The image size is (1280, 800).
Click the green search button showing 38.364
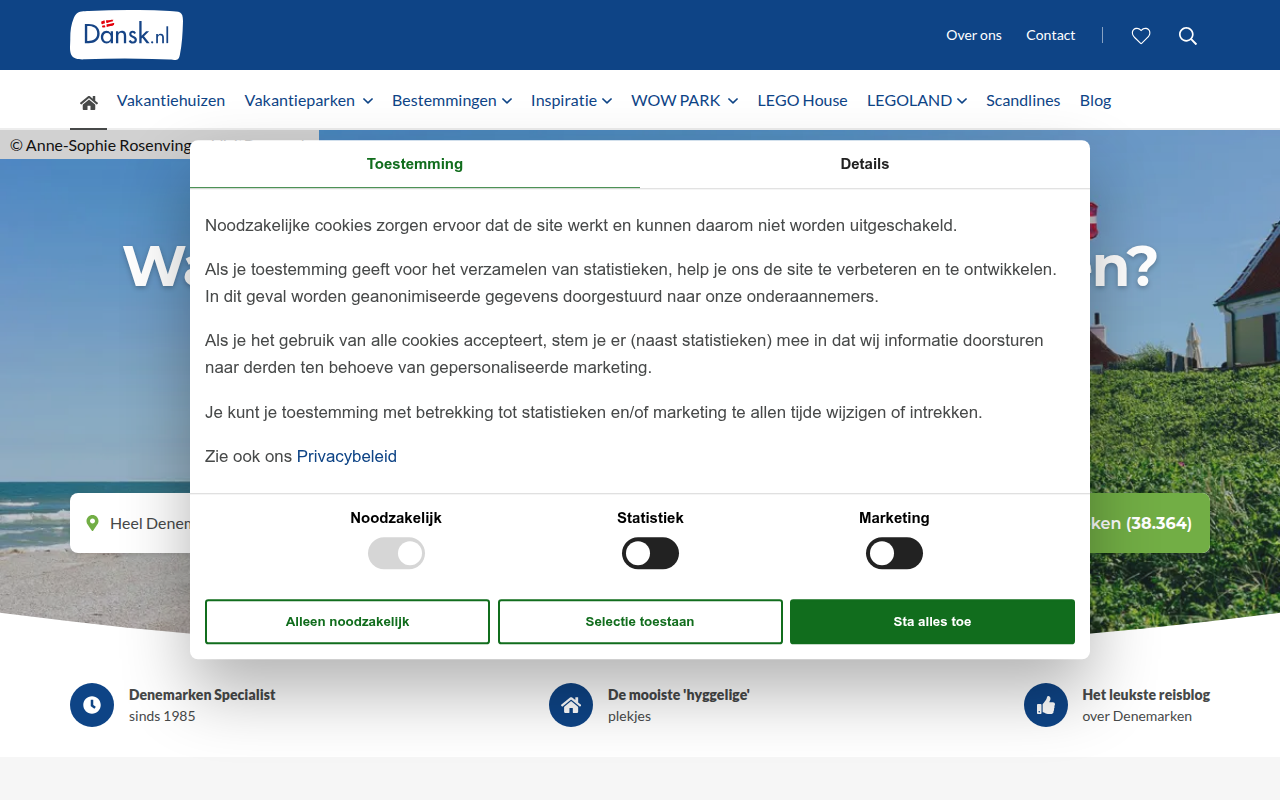point(1149,523)
